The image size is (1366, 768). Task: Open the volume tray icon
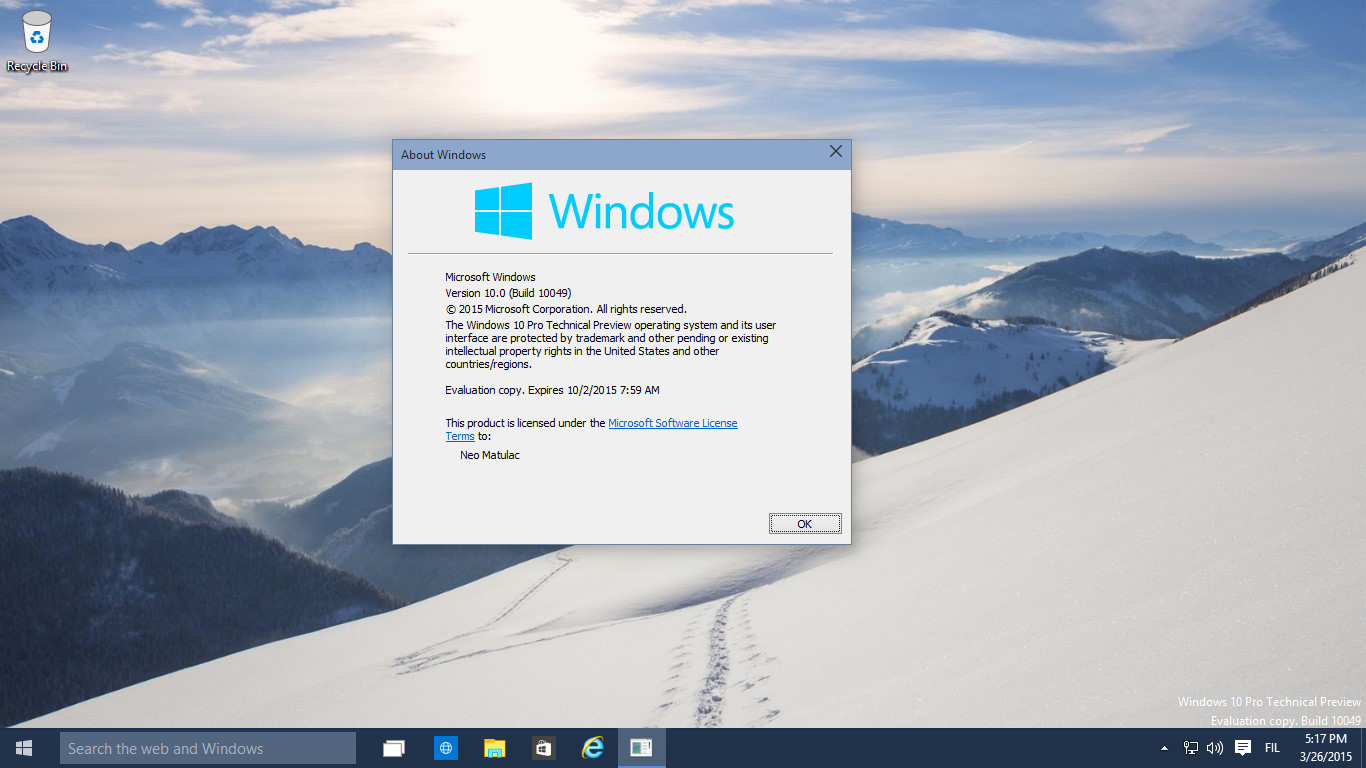(x=1215, y=748)
